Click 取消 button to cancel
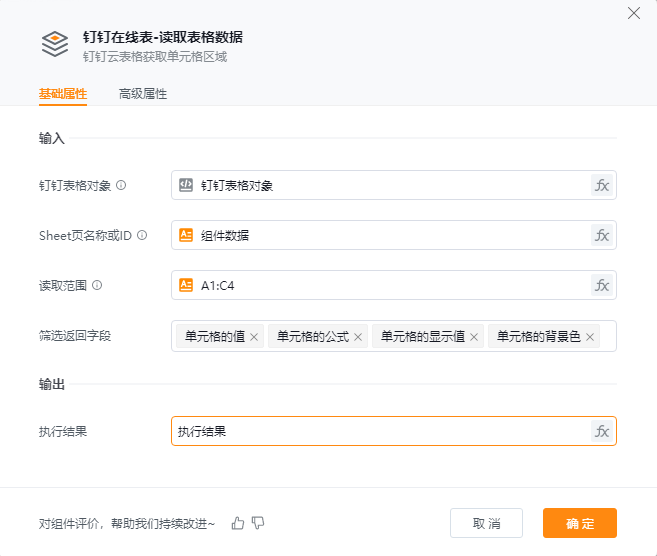 (x=486, y=523)
